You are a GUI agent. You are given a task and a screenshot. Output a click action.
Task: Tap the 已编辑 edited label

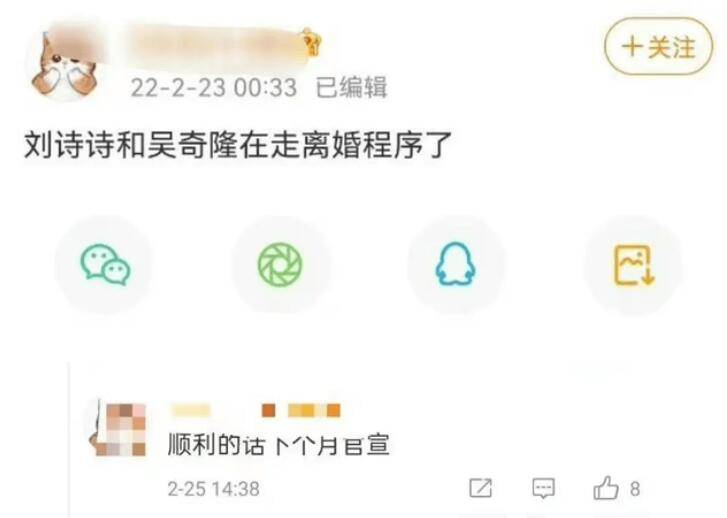click(x=351, y=87)
